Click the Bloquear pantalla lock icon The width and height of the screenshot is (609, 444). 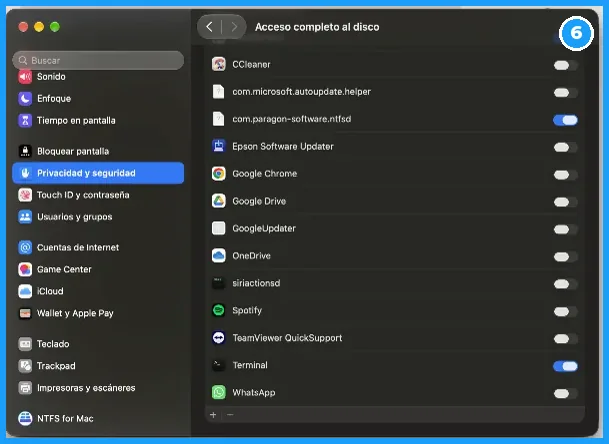coord(25,151)
